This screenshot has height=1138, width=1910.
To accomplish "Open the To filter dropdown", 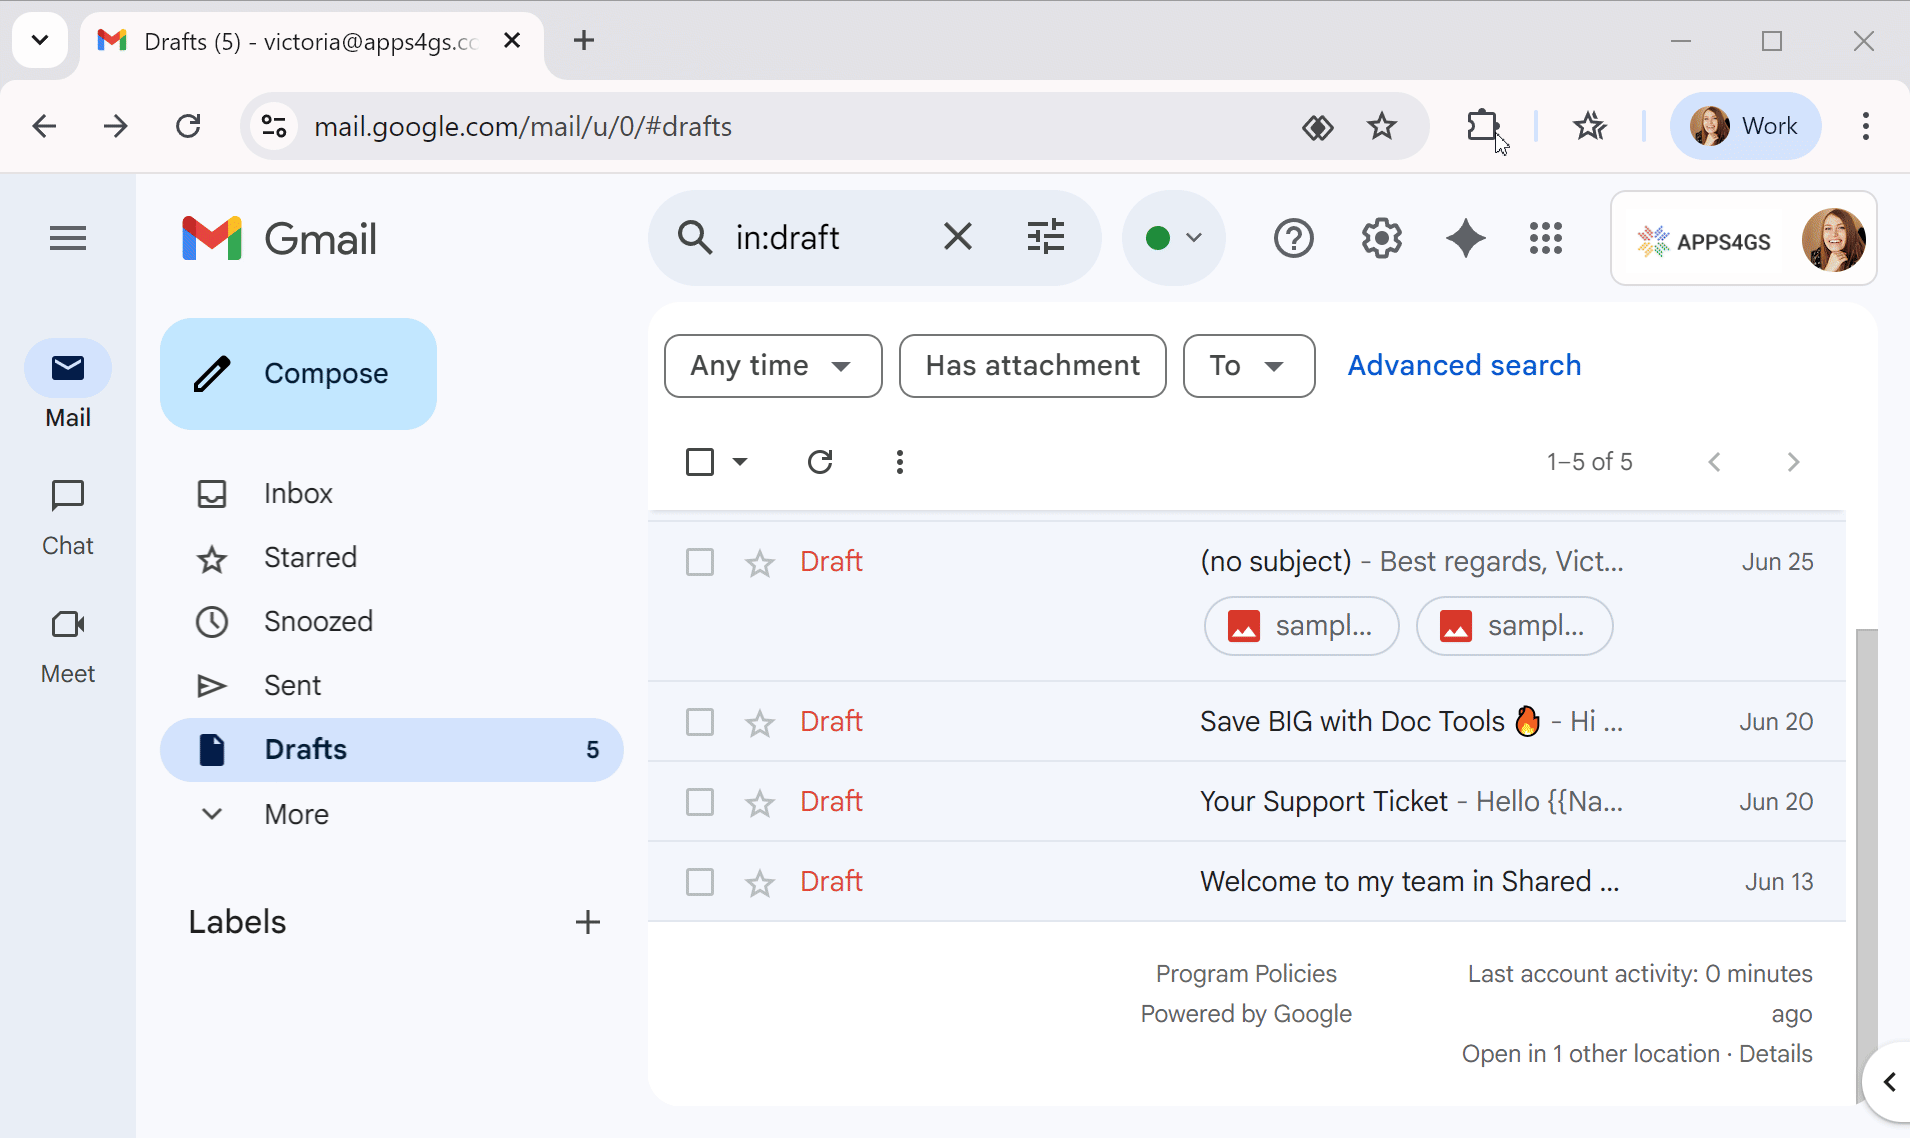I will click(1249, 366).
